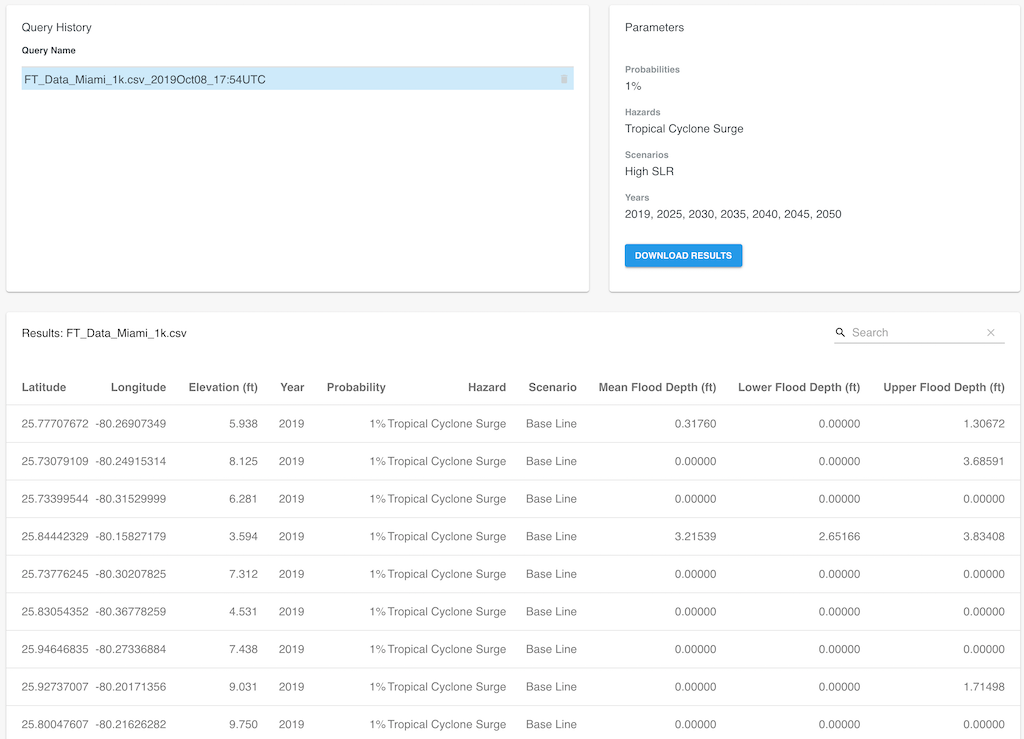Sort by Upper Flood Depth (ft) header

[943, 387]
